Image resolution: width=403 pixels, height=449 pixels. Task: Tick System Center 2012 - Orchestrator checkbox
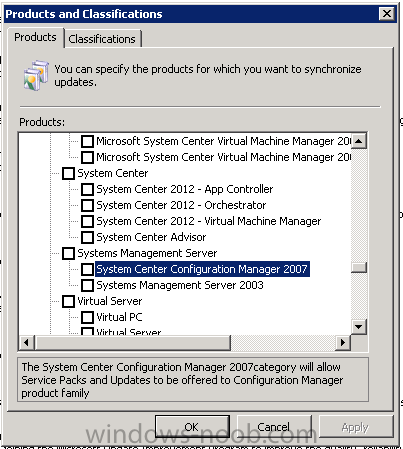point(87,205)
